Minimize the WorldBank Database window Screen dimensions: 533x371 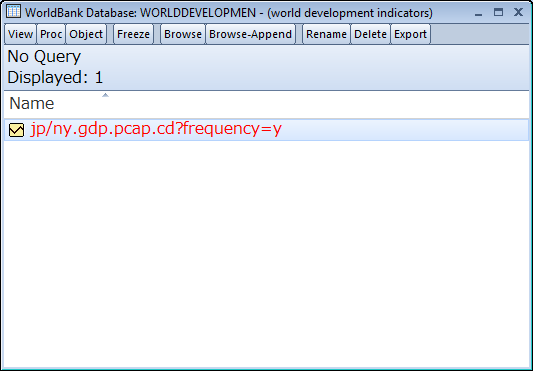[x=479, y=14]
